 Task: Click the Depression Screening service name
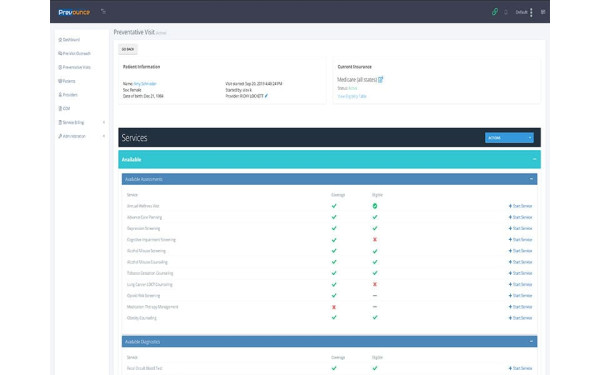[x=143, y=228]
